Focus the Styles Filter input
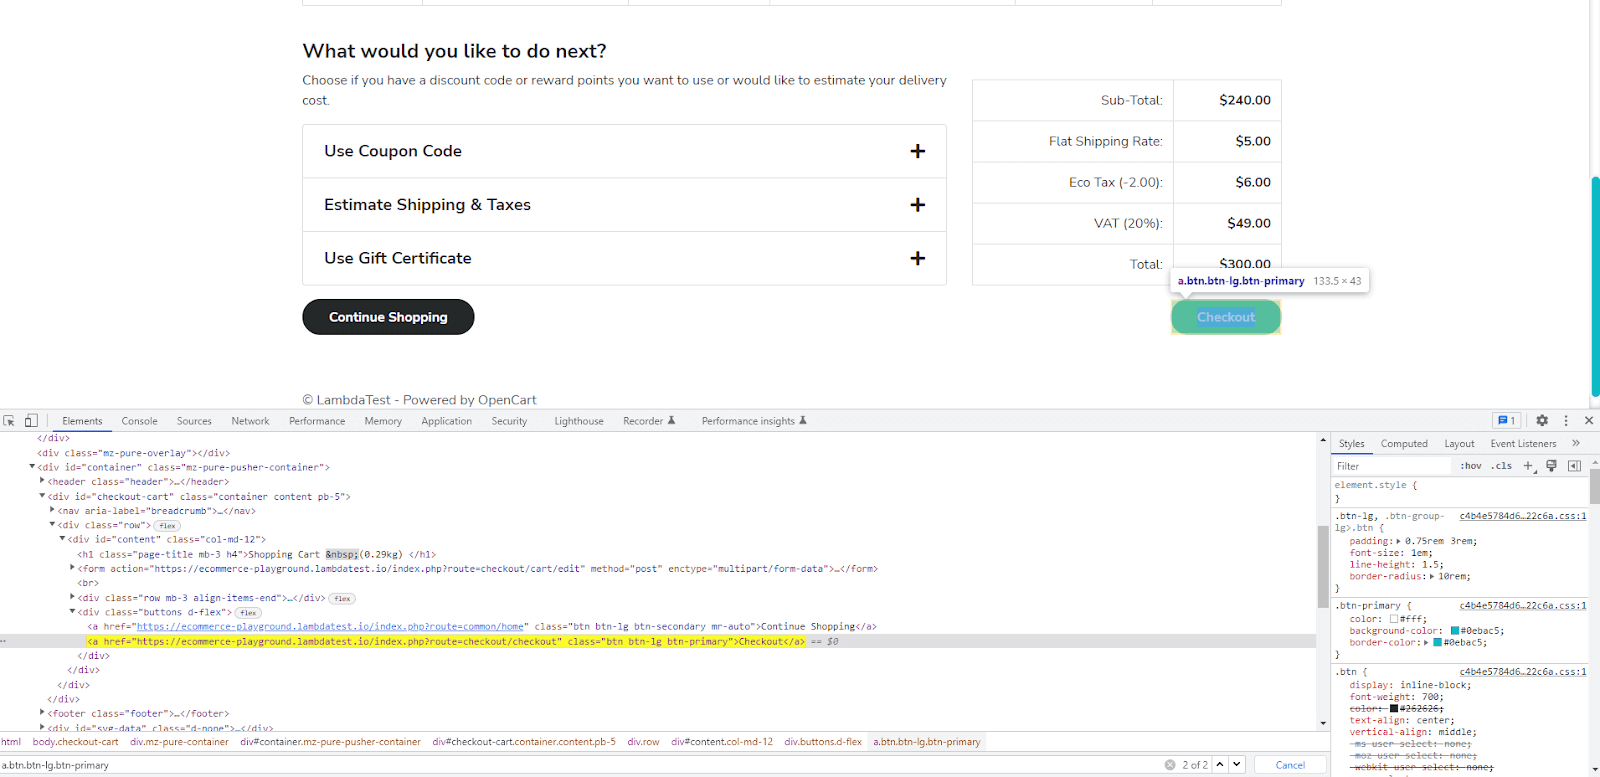This screenshot has height=777, width=1600. coord(1392,466)
